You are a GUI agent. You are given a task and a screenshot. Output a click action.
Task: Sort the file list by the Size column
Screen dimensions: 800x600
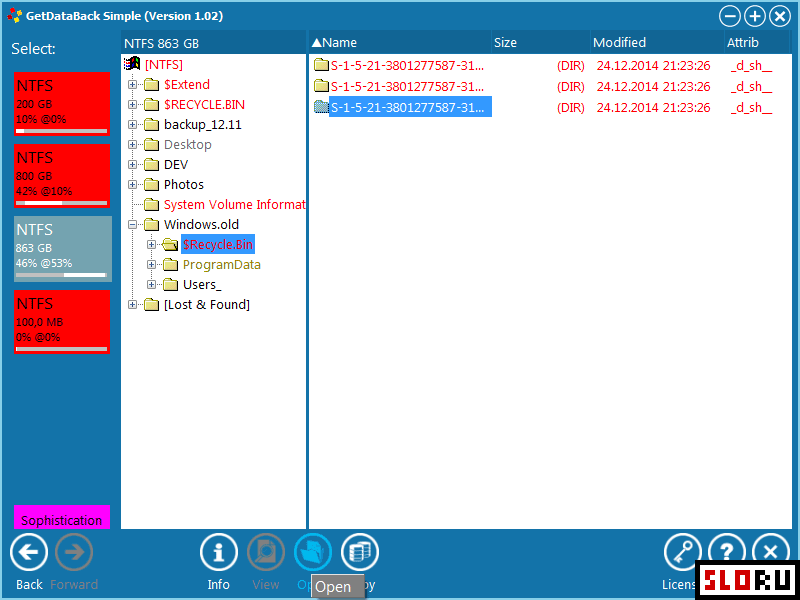[540, 42]
